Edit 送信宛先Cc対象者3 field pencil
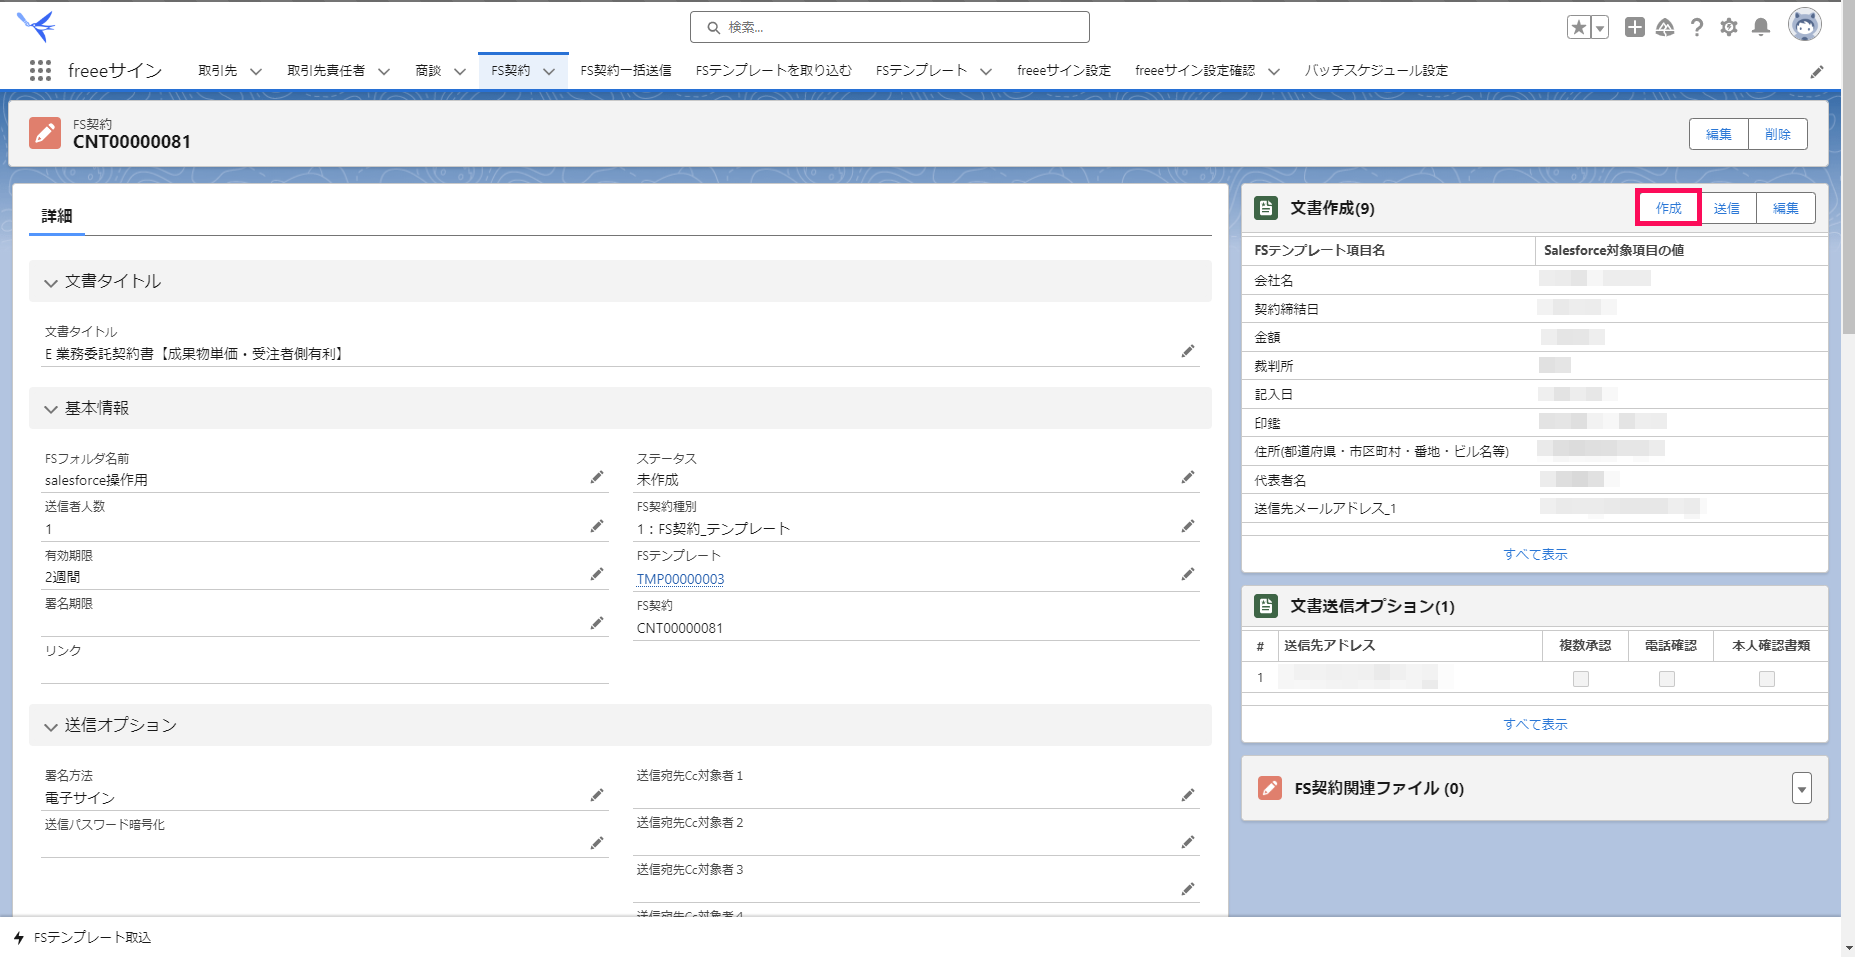 tap(1188, 889)
